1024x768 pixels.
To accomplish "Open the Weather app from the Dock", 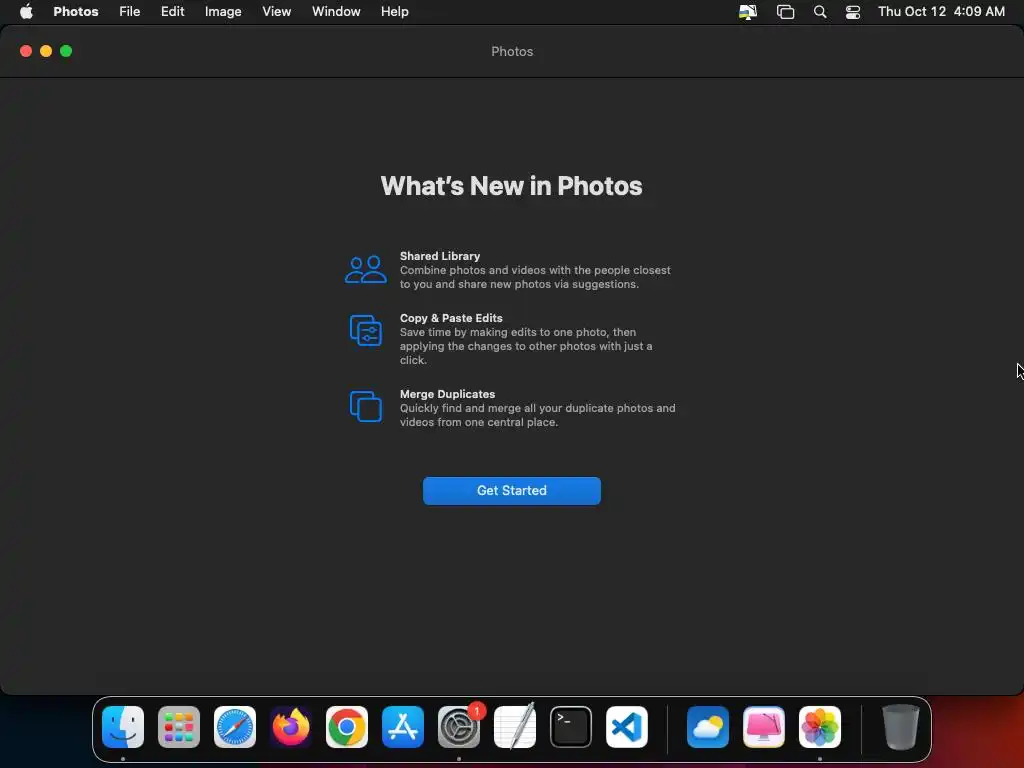I will (708, 727).
